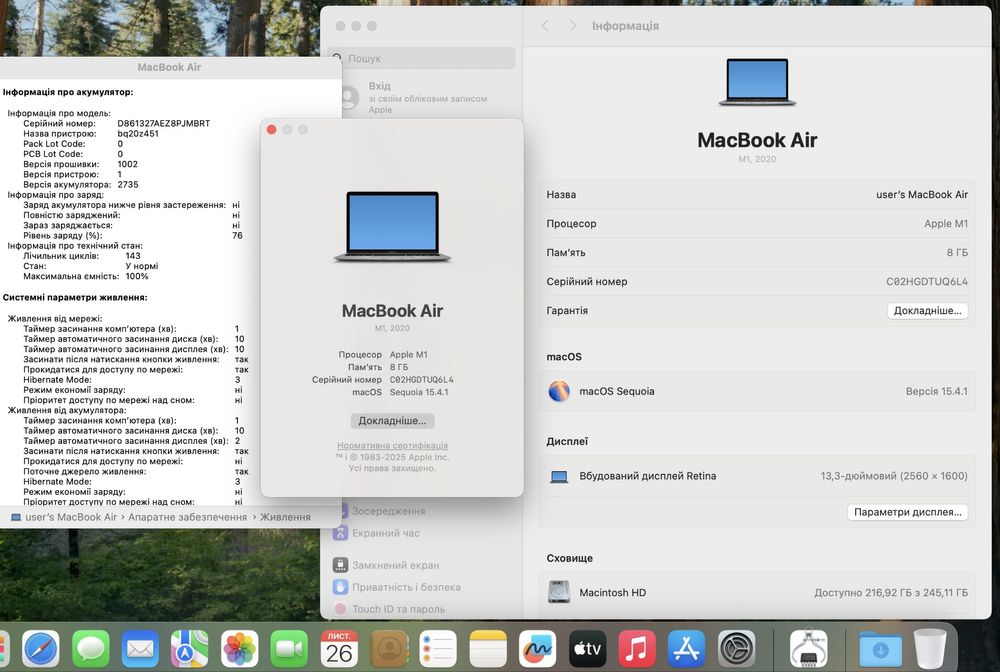Viewport: 1000px width, 672px height.
Task: Click the Назва row with user's MacBook Air
Action: tap(757, 194)
